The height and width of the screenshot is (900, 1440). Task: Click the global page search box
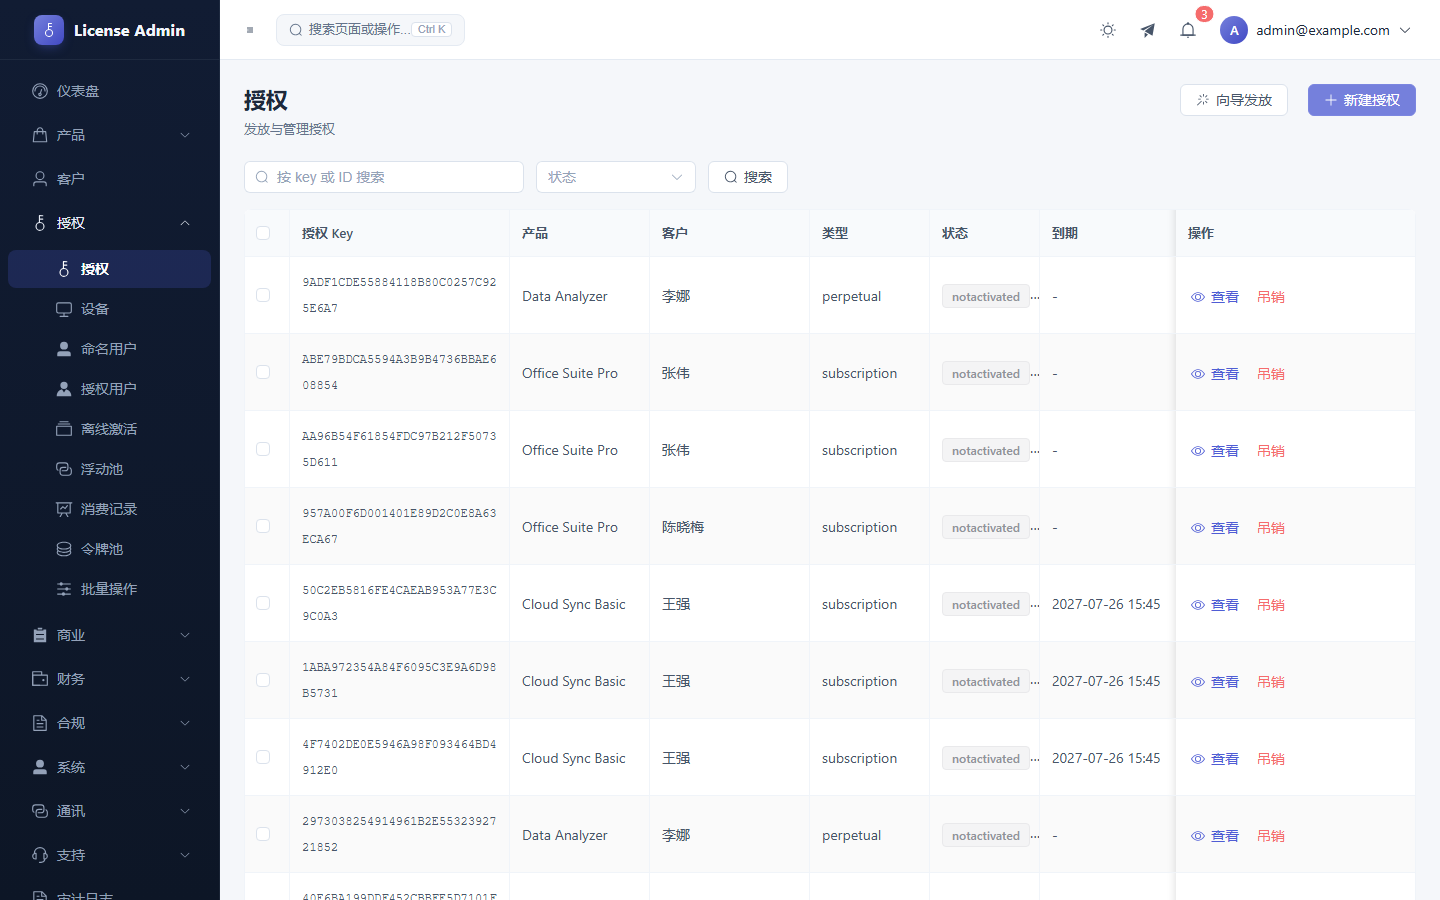pyautogui.click(x=370, y=30)
